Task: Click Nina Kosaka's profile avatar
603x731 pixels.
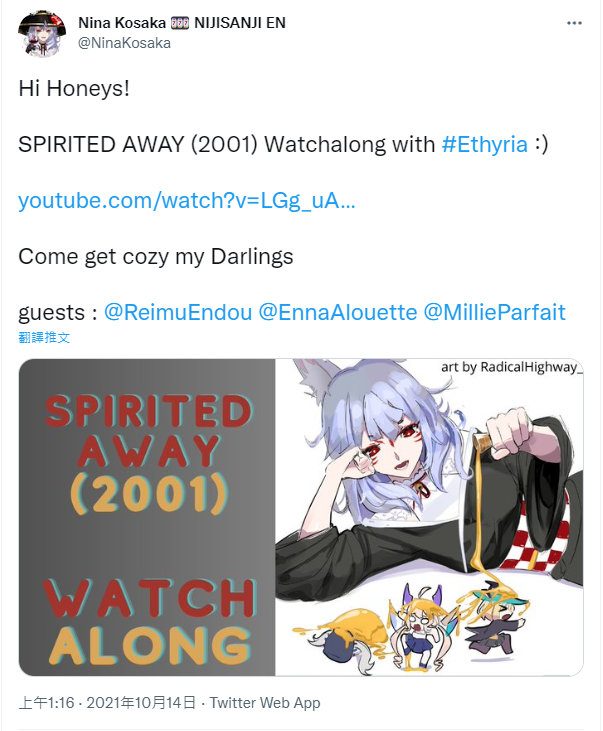Action: [x=42, y=33]
